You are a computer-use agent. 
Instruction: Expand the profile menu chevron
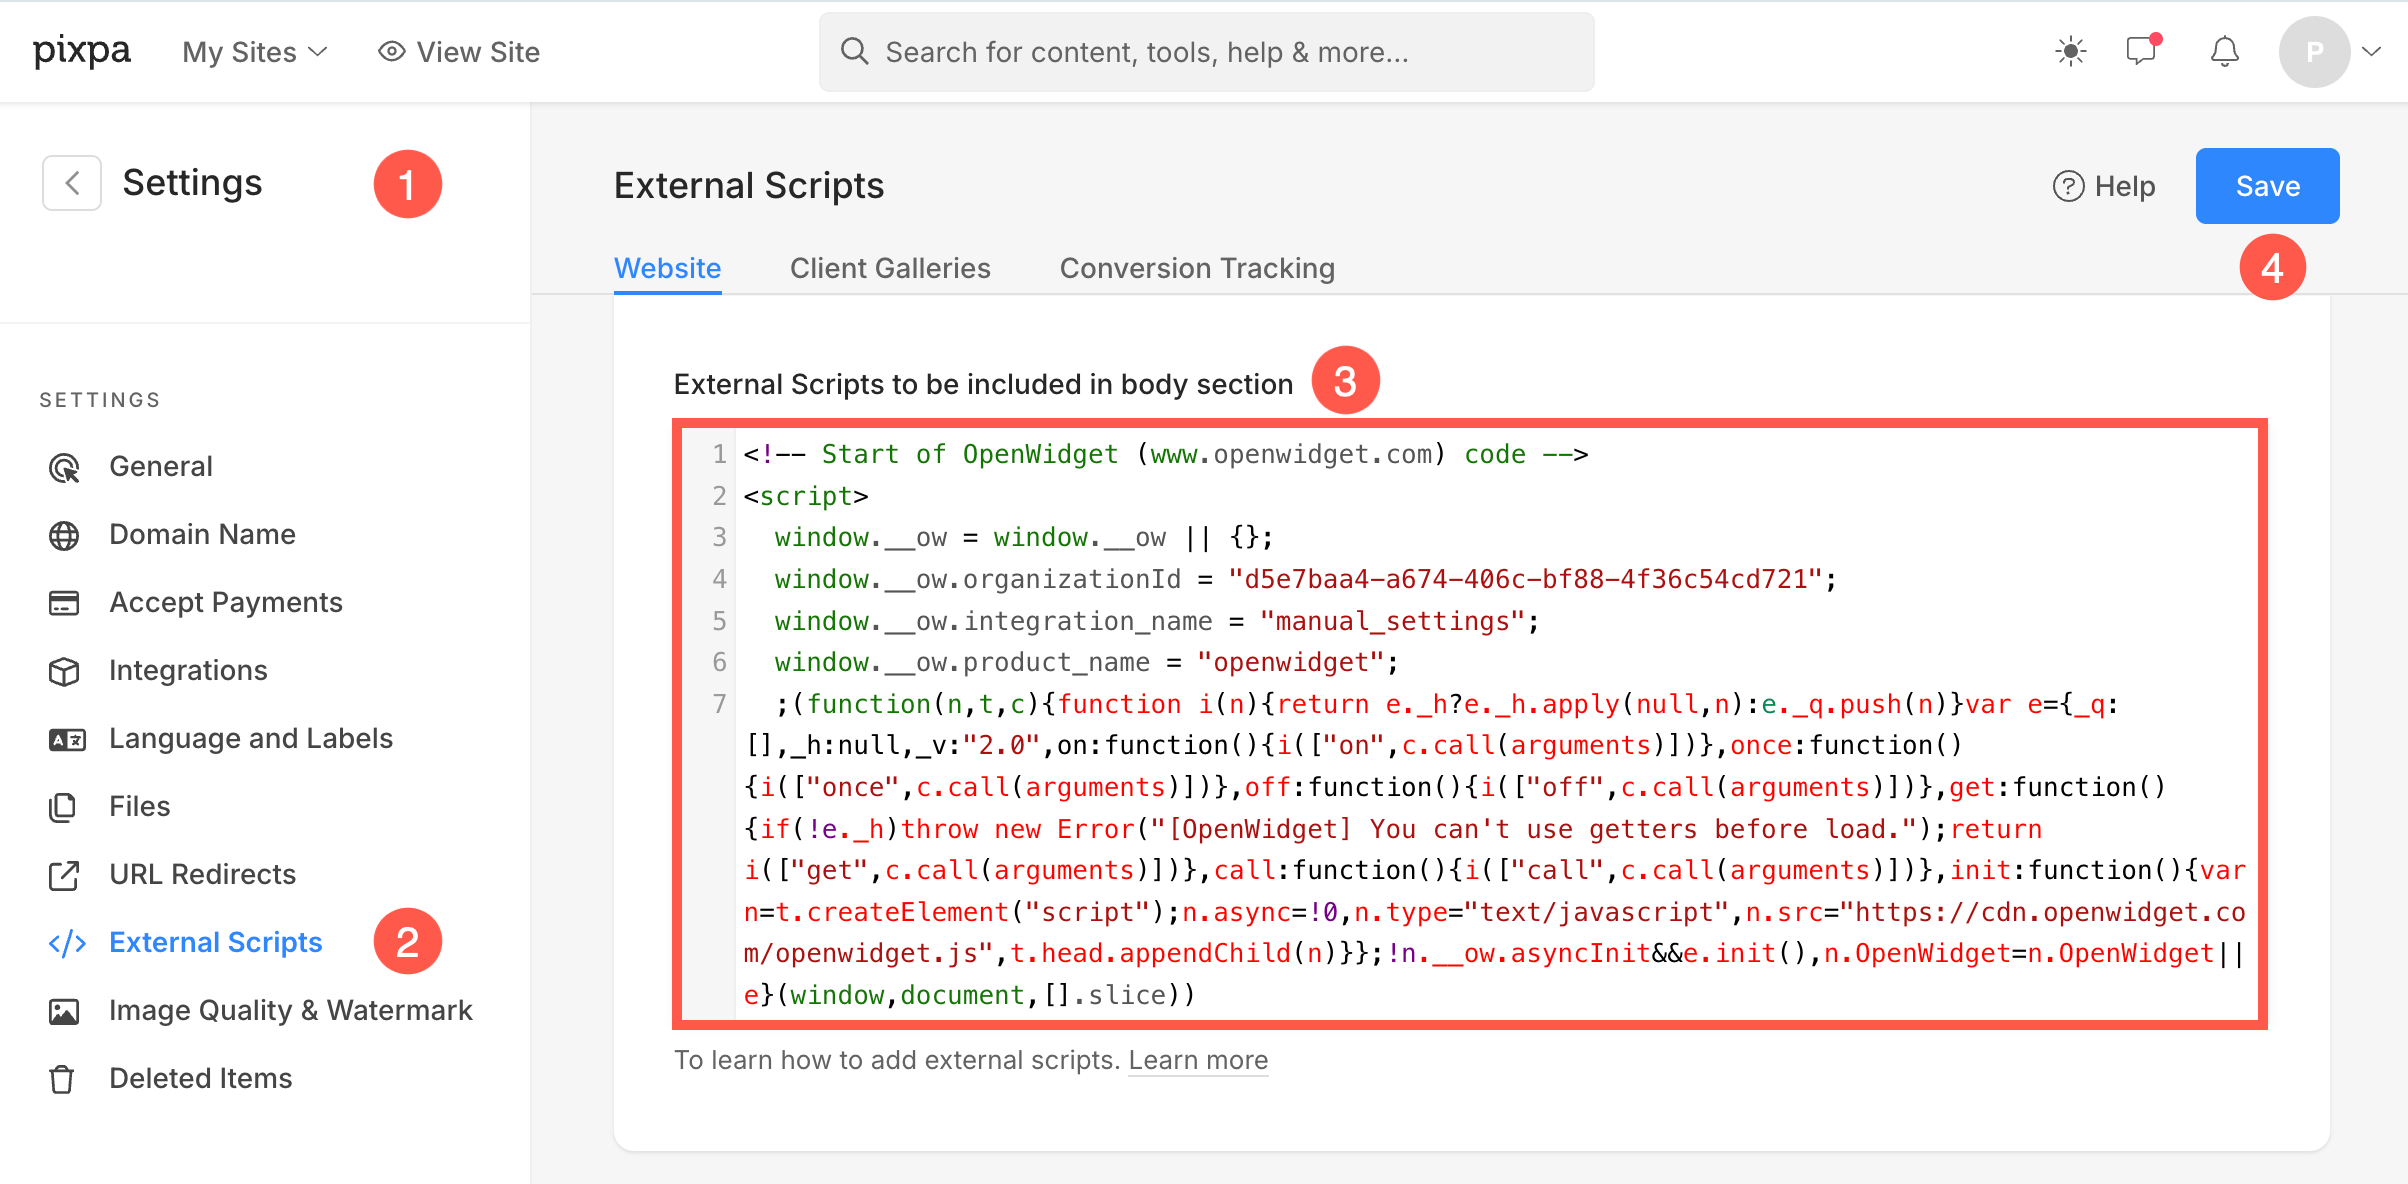click(x=2372, y=52)
